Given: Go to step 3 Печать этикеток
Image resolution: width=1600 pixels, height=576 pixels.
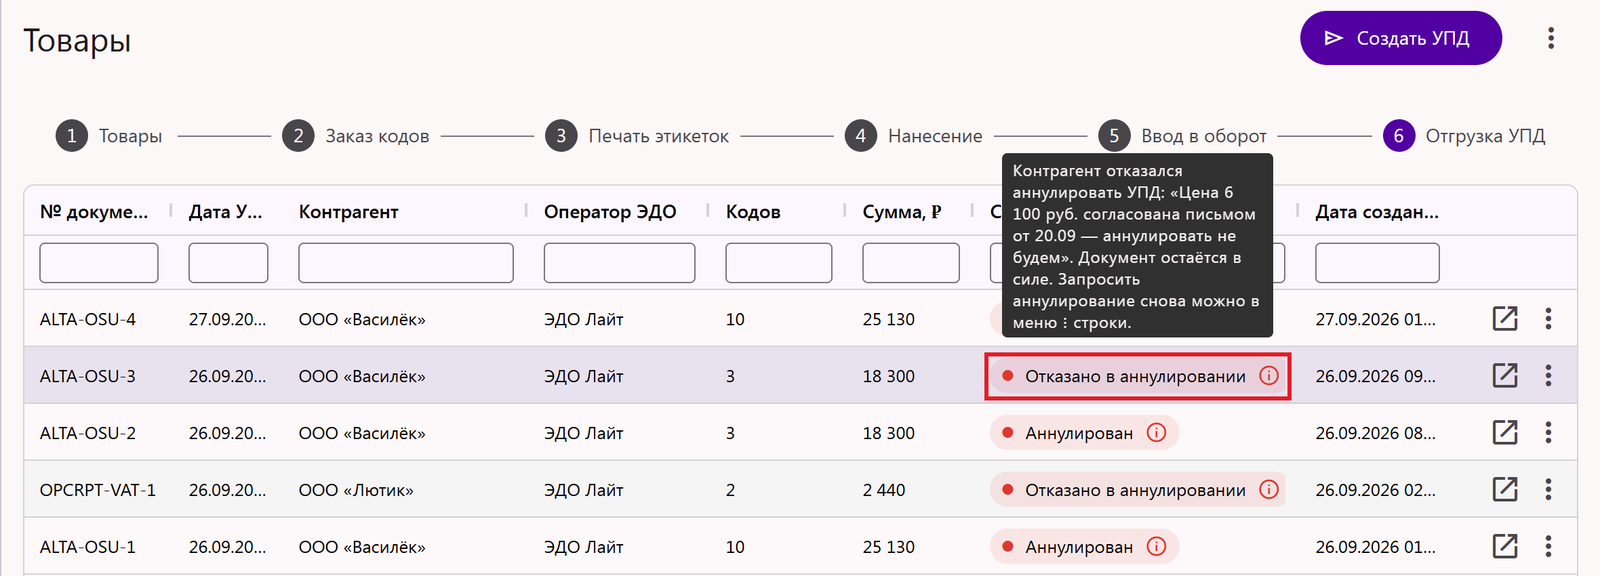Looking at the screenshot, I should pos(637,136).
